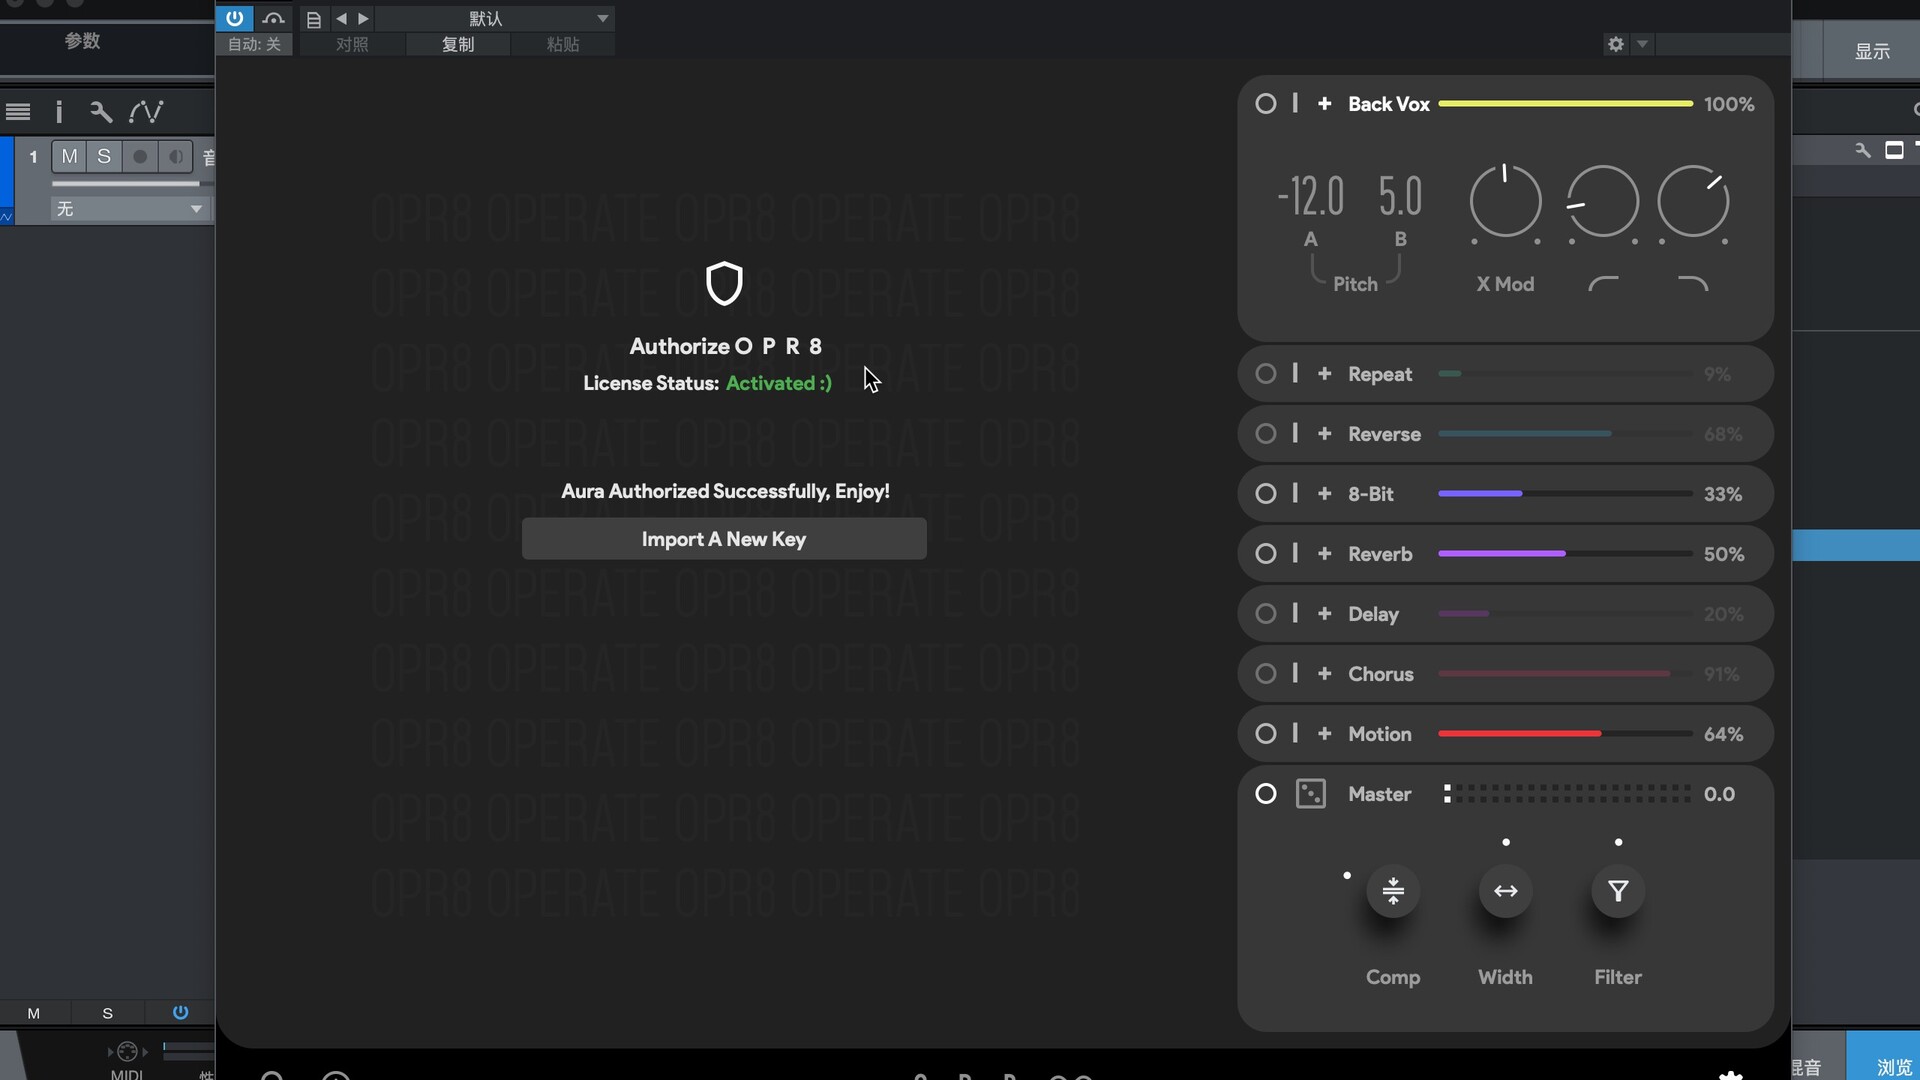
Task: Click the low-cut filter knob
Action: coord(1602,201)
